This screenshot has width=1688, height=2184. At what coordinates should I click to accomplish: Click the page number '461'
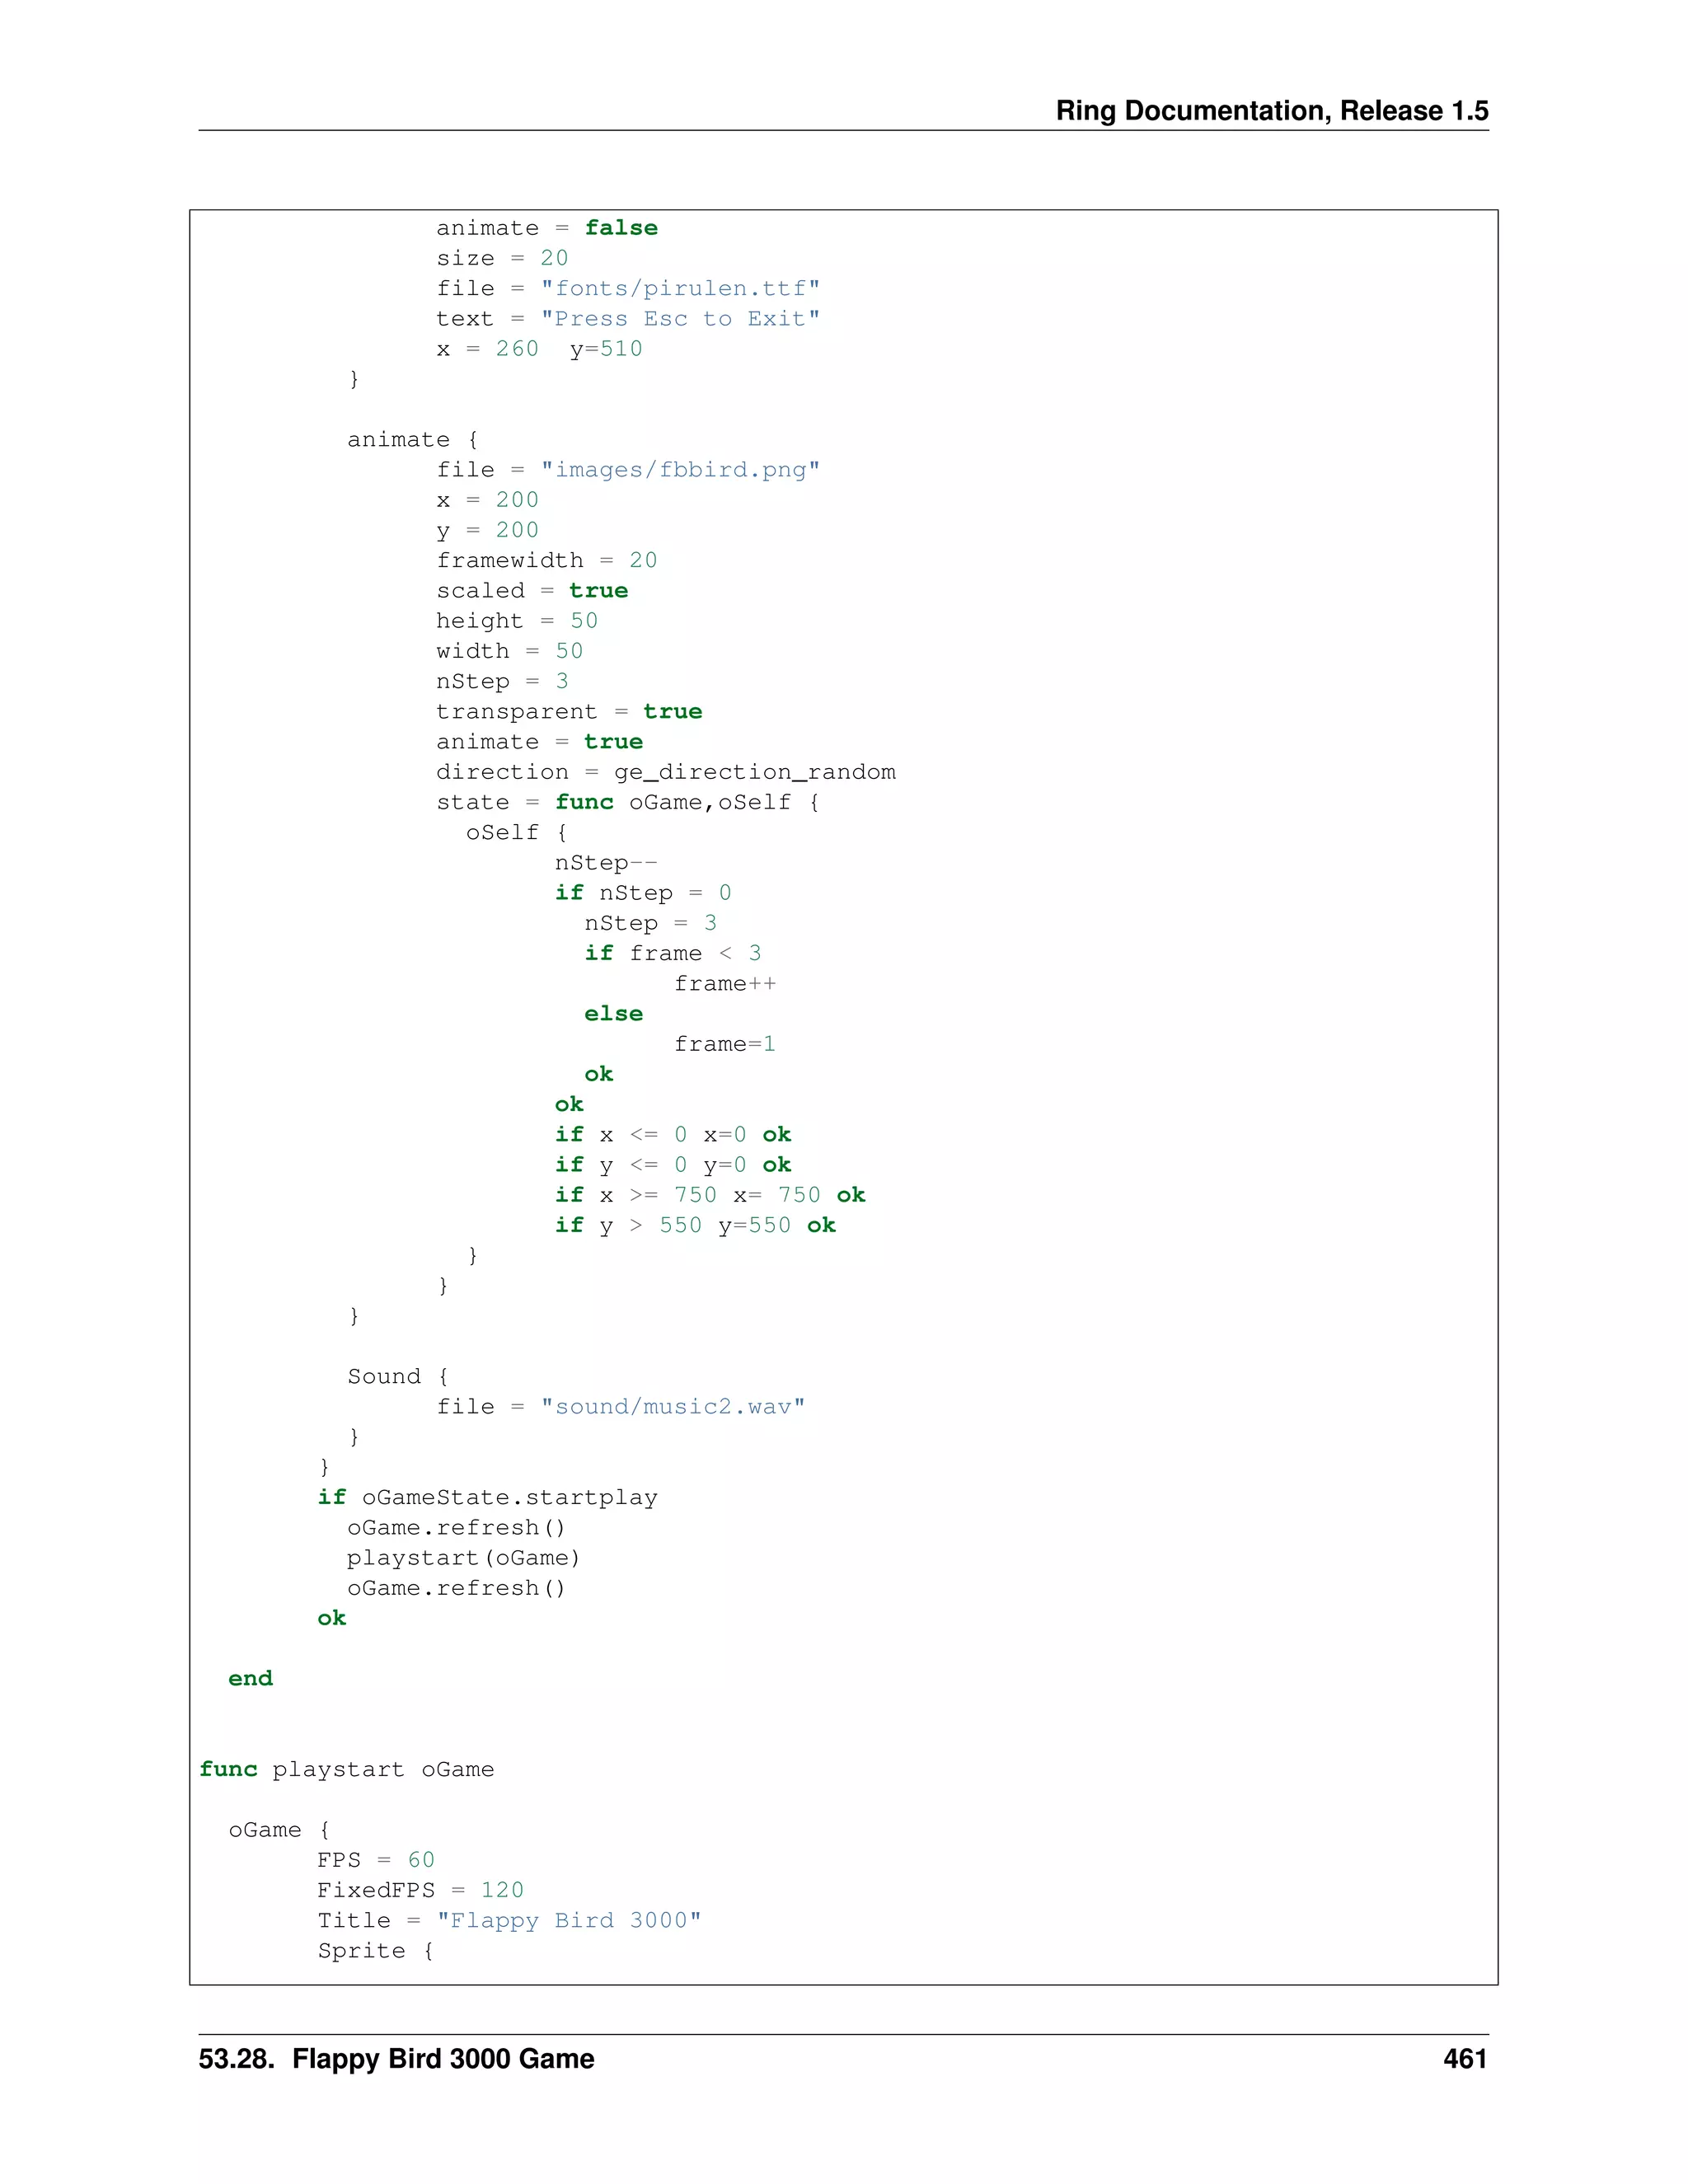pyautogui.click(x=1465, y=2058)
